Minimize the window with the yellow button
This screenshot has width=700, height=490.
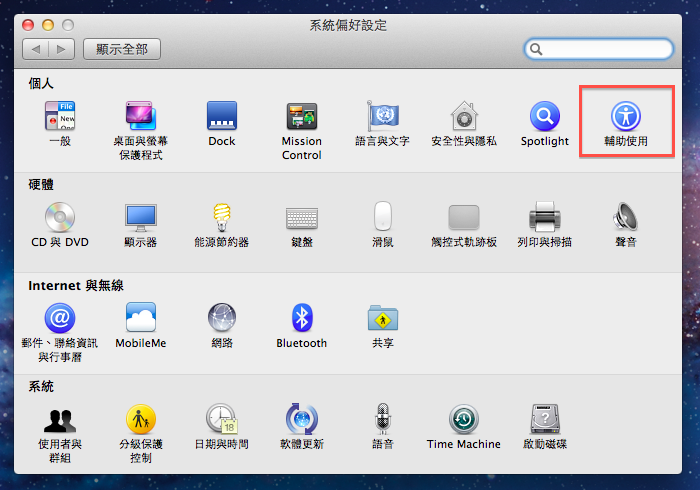tap(48, 25)
